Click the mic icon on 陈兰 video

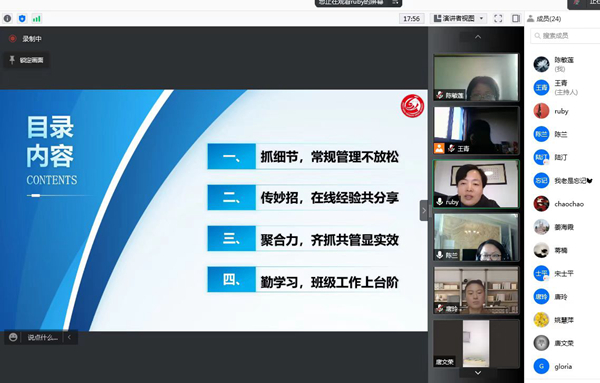pos(440,255)
